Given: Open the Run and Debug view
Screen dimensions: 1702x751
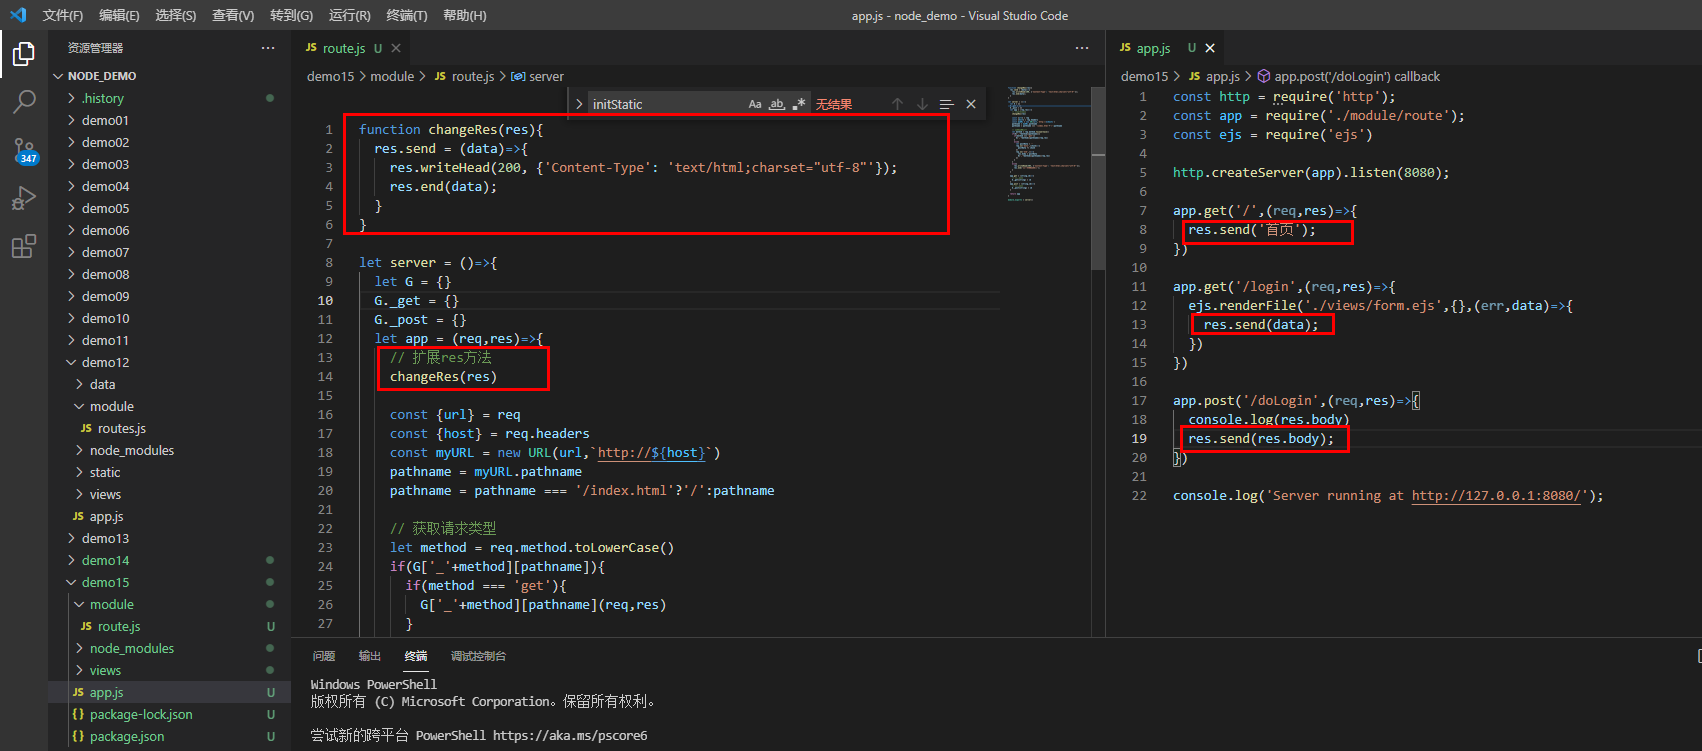Looking at the screenshot, I should pos(24,198).
